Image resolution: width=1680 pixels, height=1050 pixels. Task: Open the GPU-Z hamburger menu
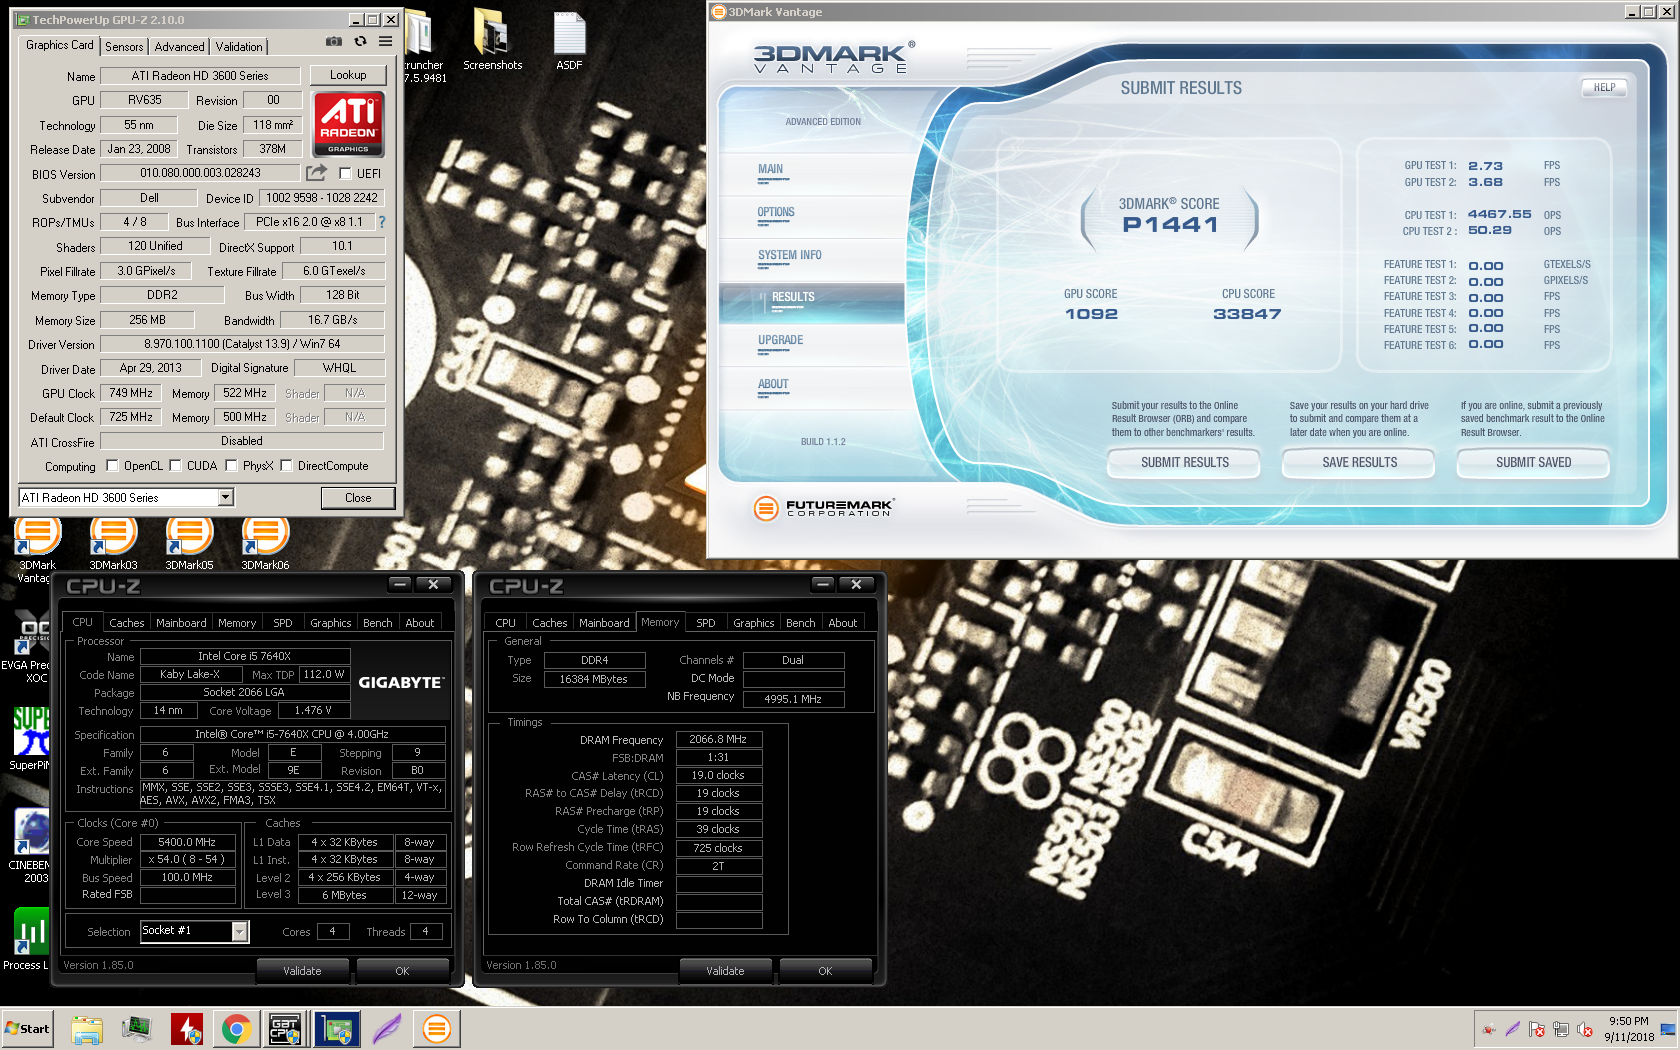tap(385, 42)
